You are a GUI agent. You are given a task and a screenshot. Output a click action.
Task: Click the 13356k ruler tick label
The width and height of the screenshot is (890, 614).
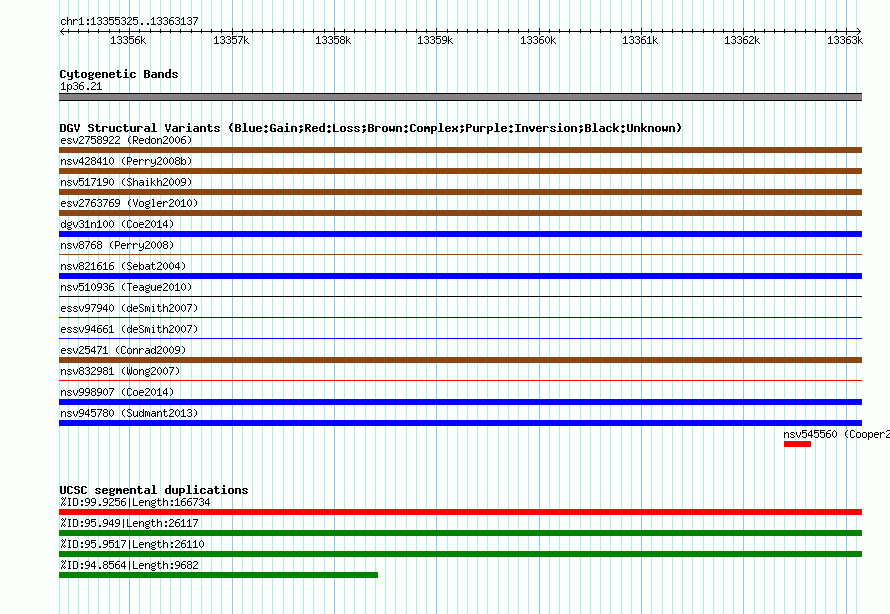tap(128, 40)
